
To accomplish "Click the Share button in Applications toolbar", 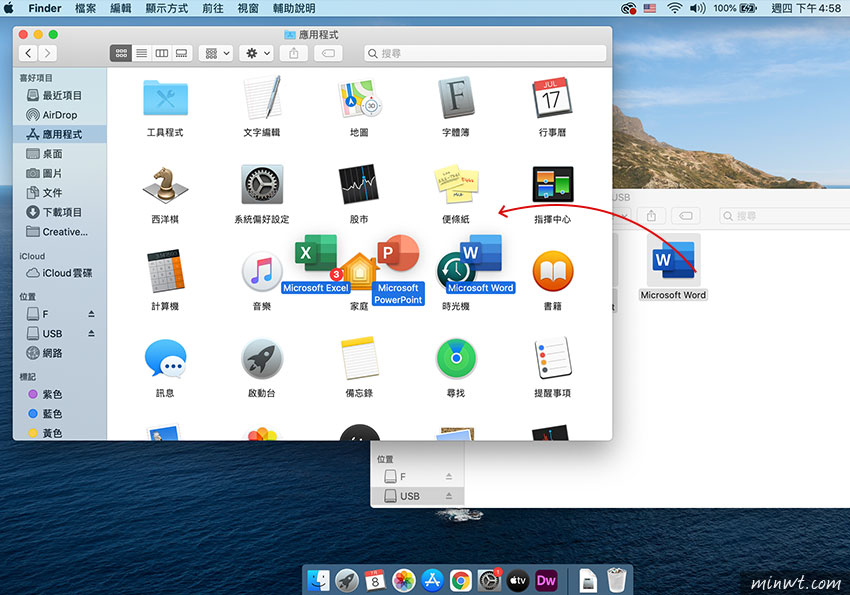I will click(x=294, y=53).
